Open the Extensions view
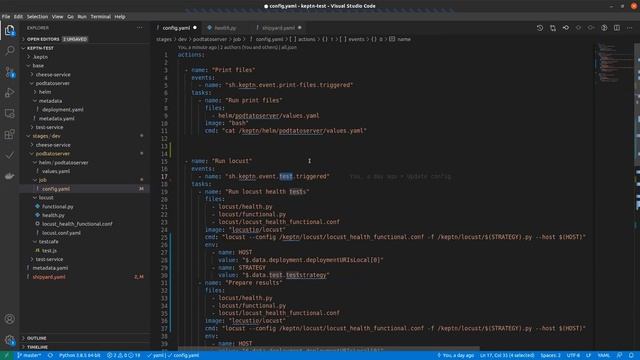The height and width of the screenshot is (360, 640). 9,134
